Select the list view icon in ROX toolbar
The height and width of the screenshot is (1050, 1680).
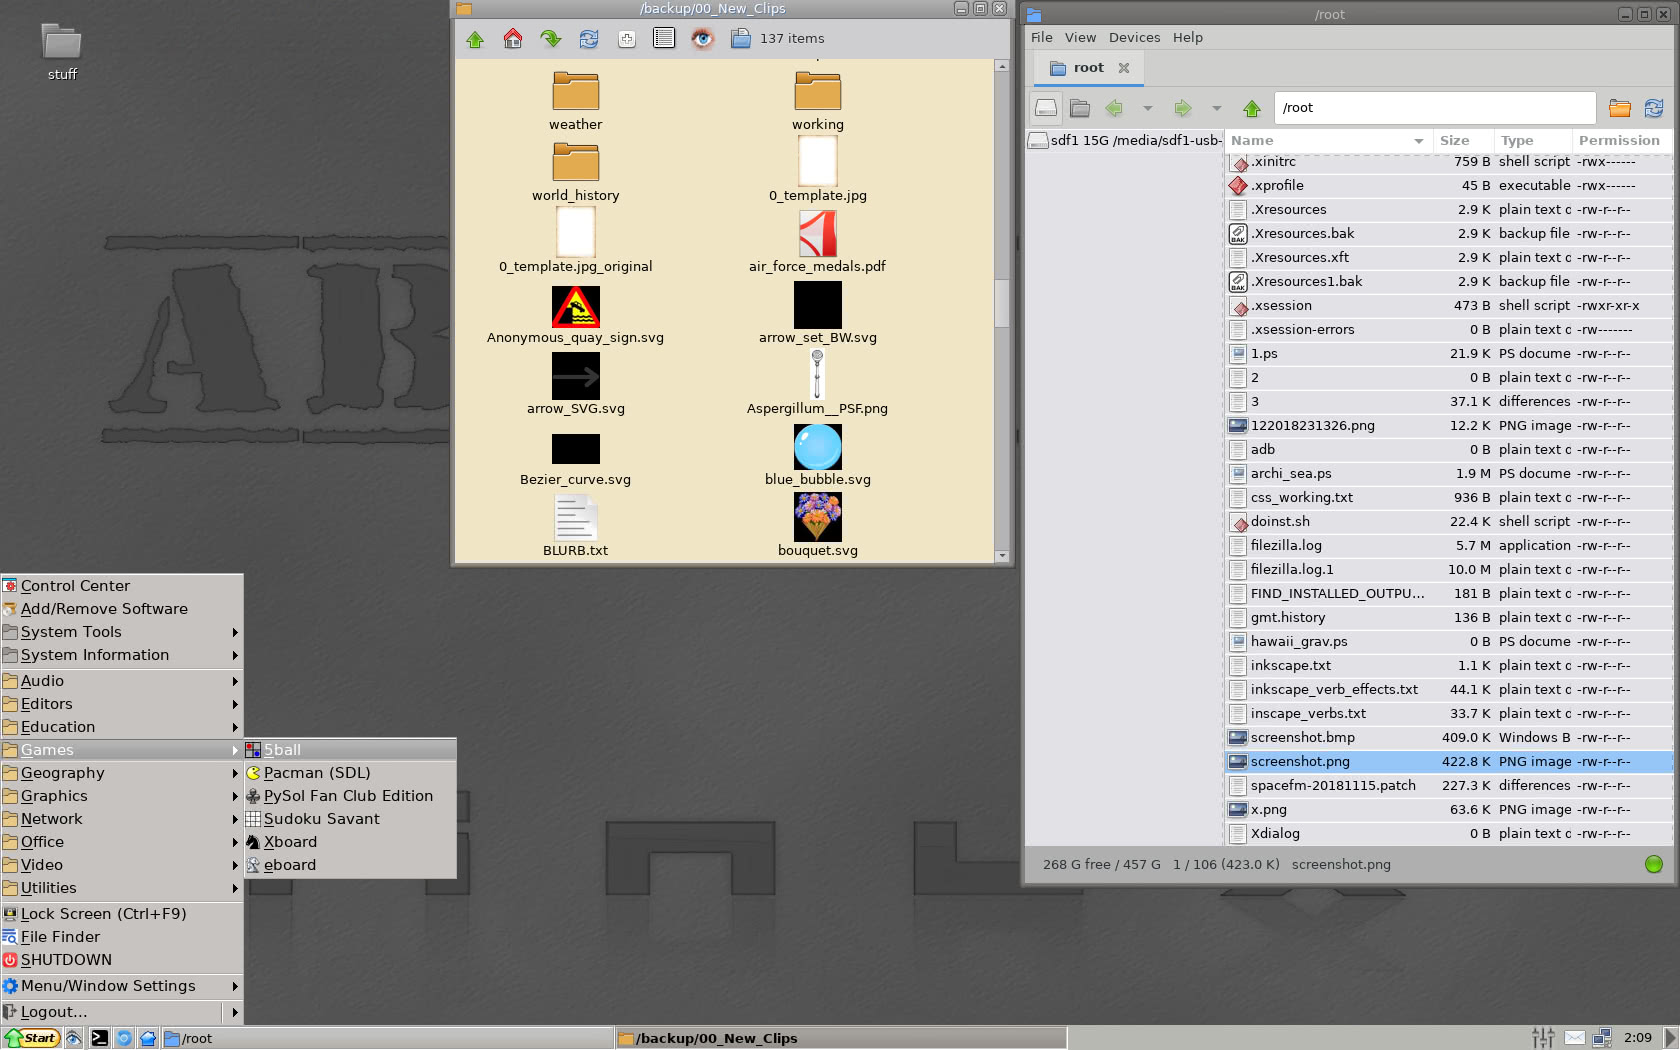(663, 39)
